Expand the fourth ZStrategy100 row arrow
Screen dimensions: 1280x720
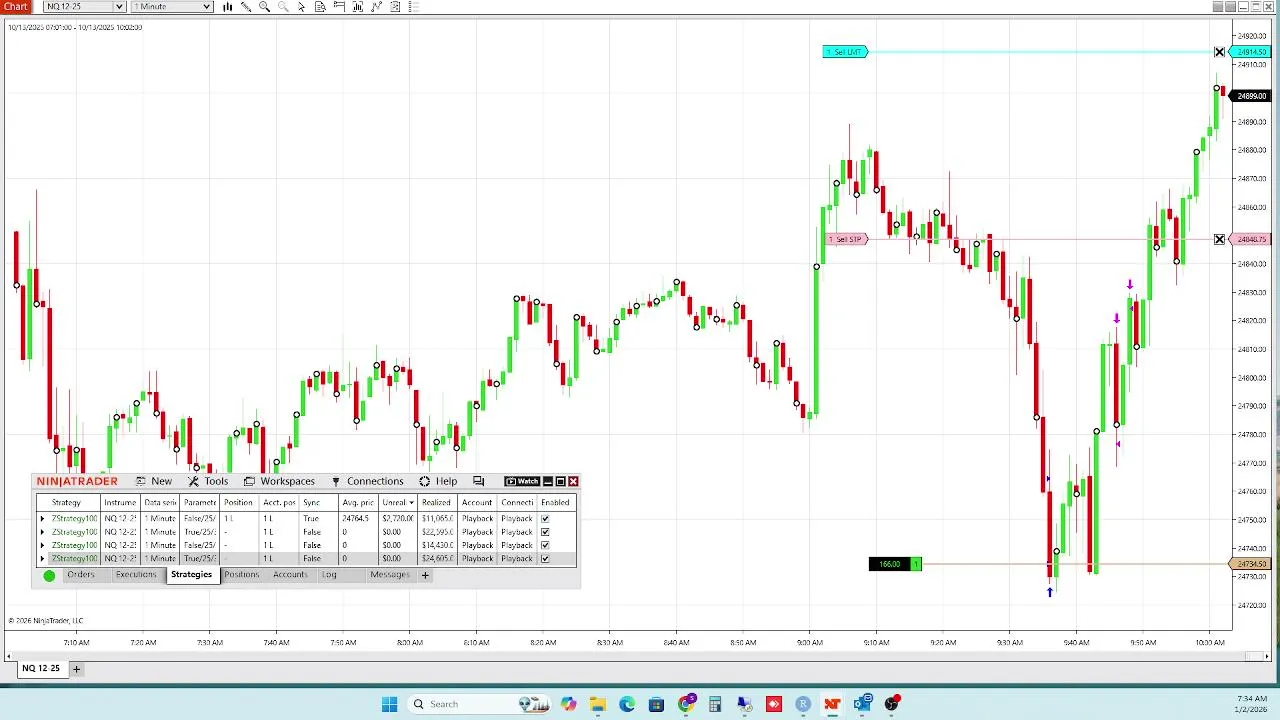(42, 558)
